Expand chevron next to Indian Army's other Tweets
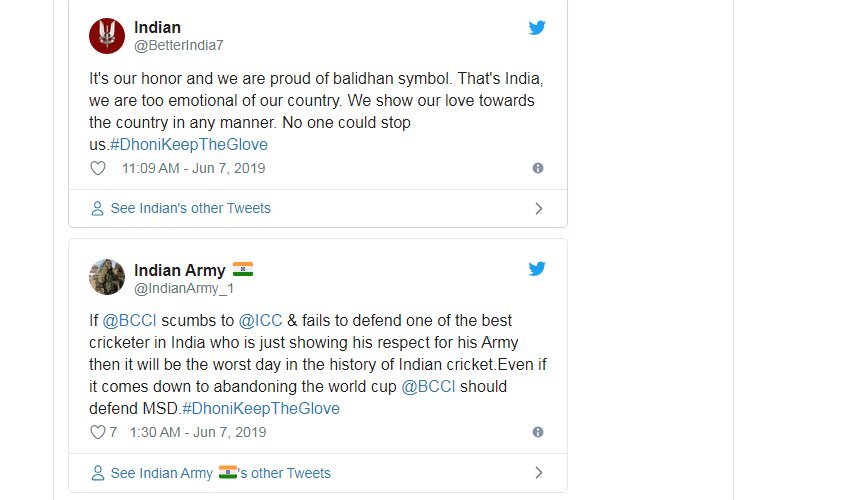Screen dimensions: 846x500 pyautogui.click(x=539, y=473)
